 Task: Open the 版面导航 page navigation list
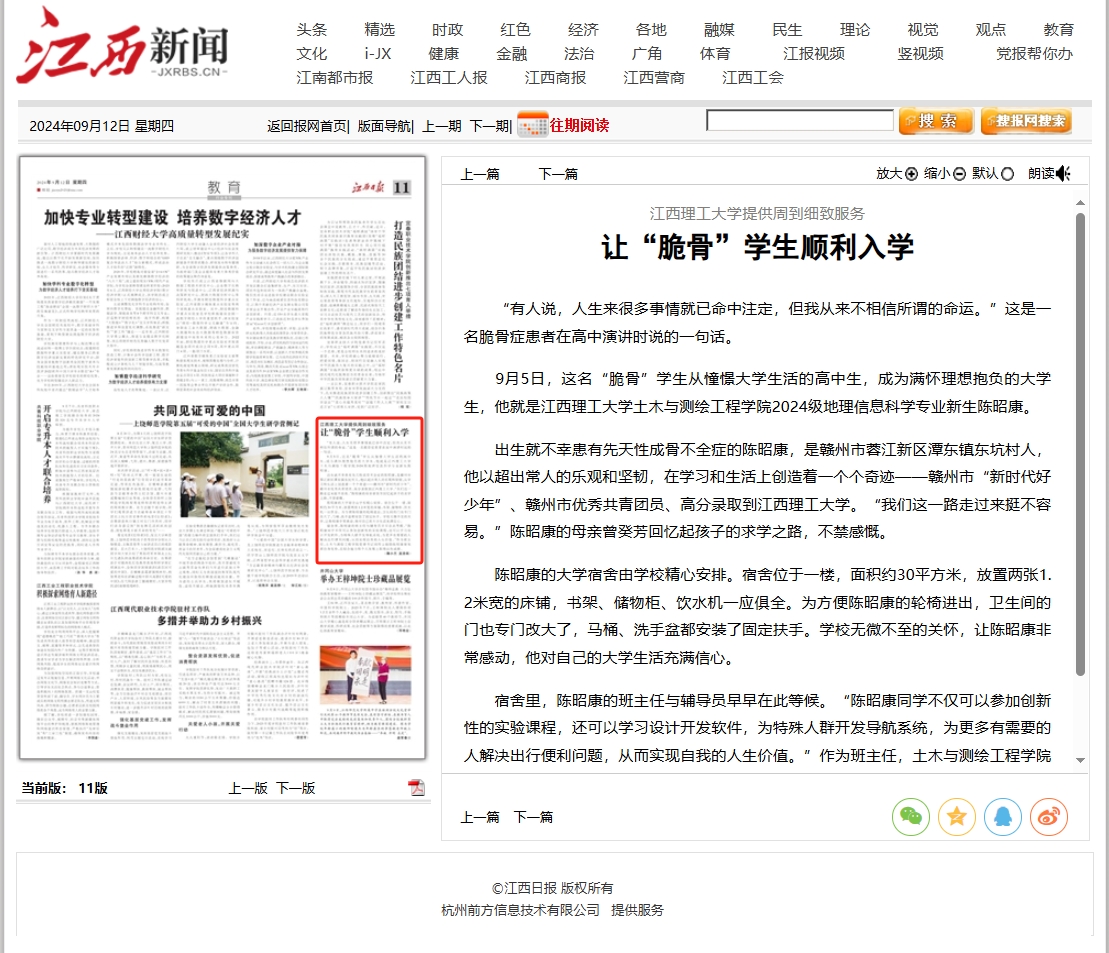(x=384, y=126)
